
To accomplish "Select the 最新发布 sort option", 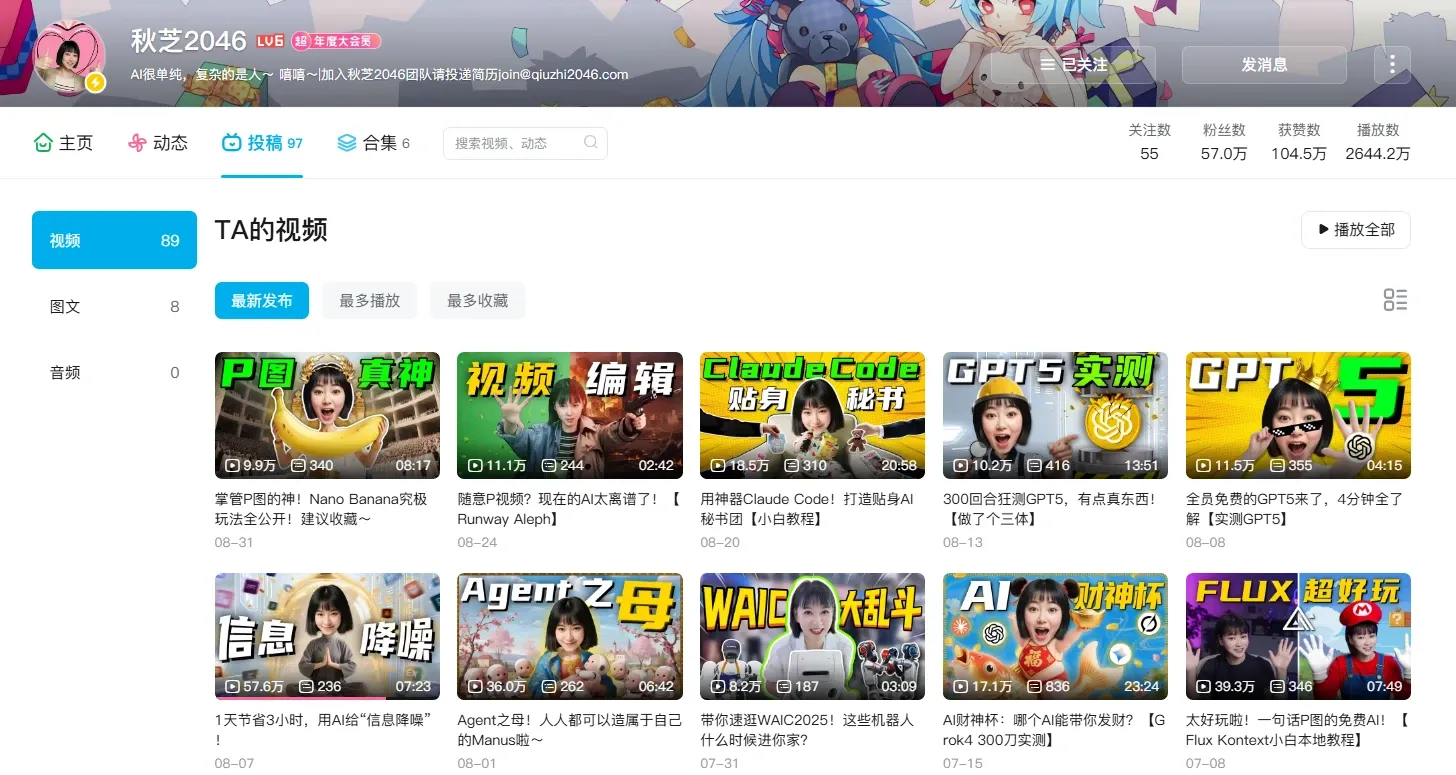I will [x=262, y=300].
